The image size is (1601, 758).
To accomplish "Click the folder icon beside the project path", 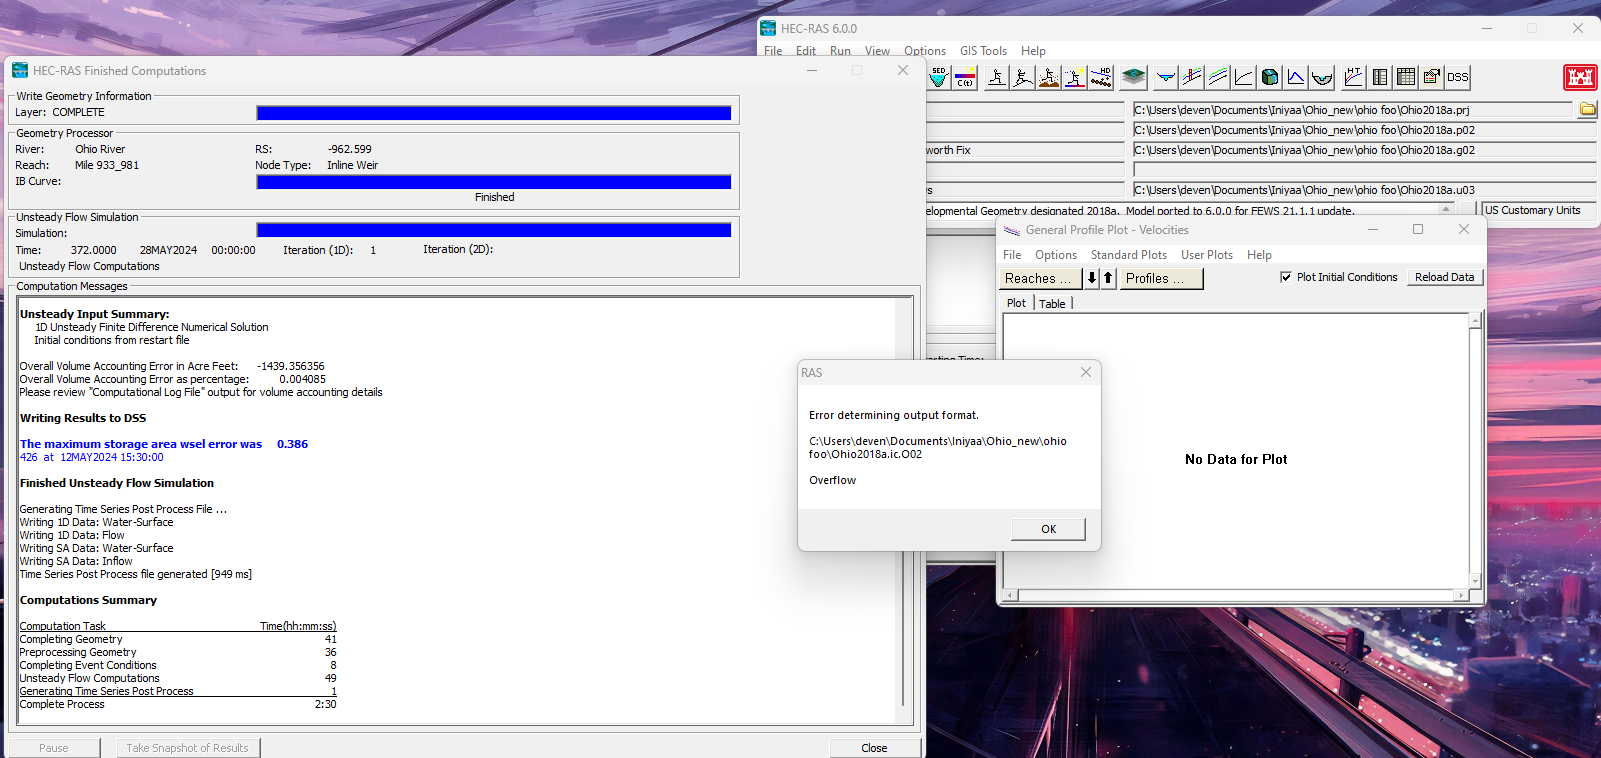I will pos(1587,109).
